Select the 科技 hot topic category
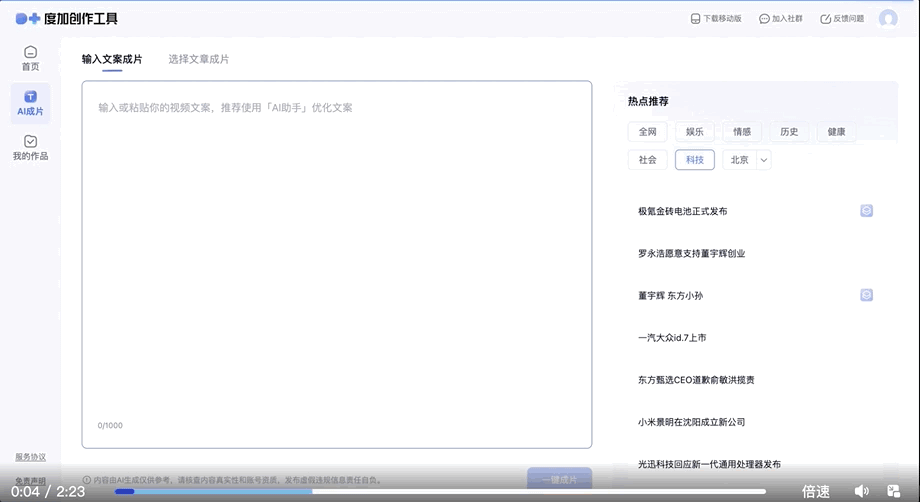920x502 pixels. click(695, 160)
